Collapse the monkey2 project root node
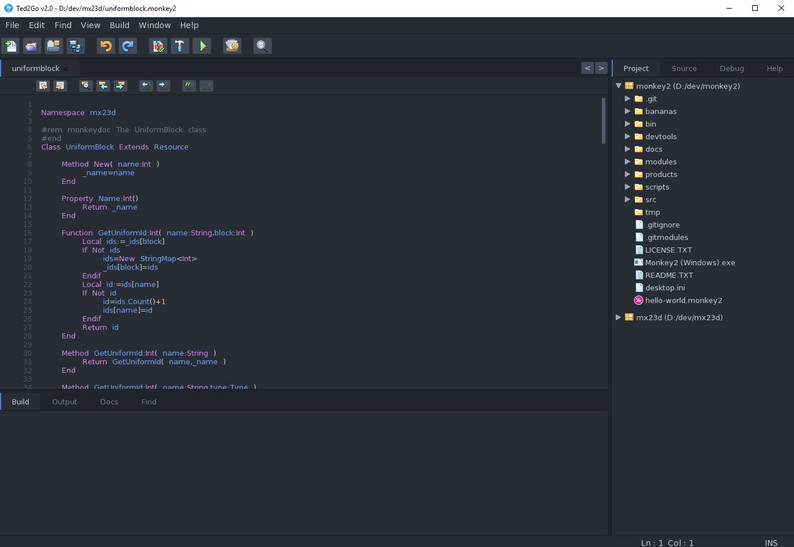This screenshot has width=794, height=547. 619,87
